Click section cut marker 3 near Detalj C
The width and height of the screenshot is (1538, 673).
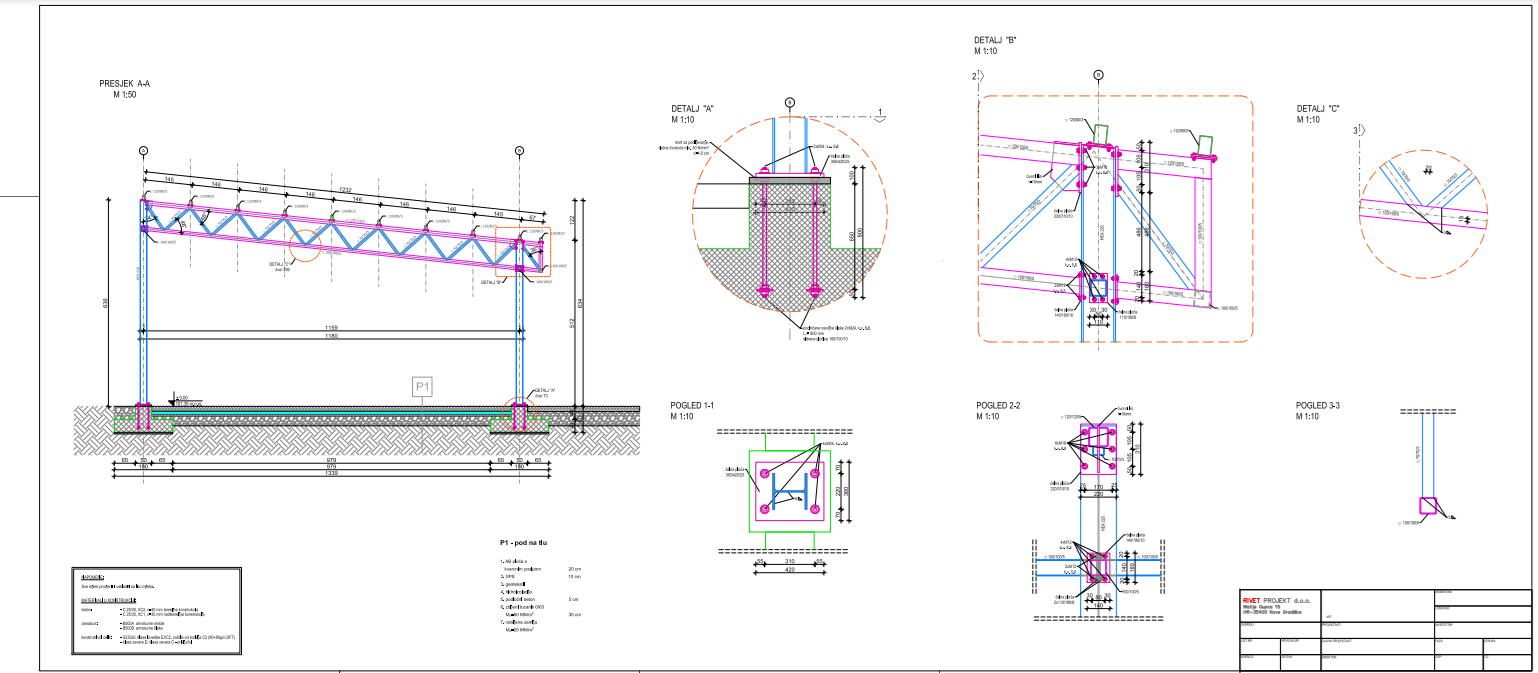coord(1357,130)
